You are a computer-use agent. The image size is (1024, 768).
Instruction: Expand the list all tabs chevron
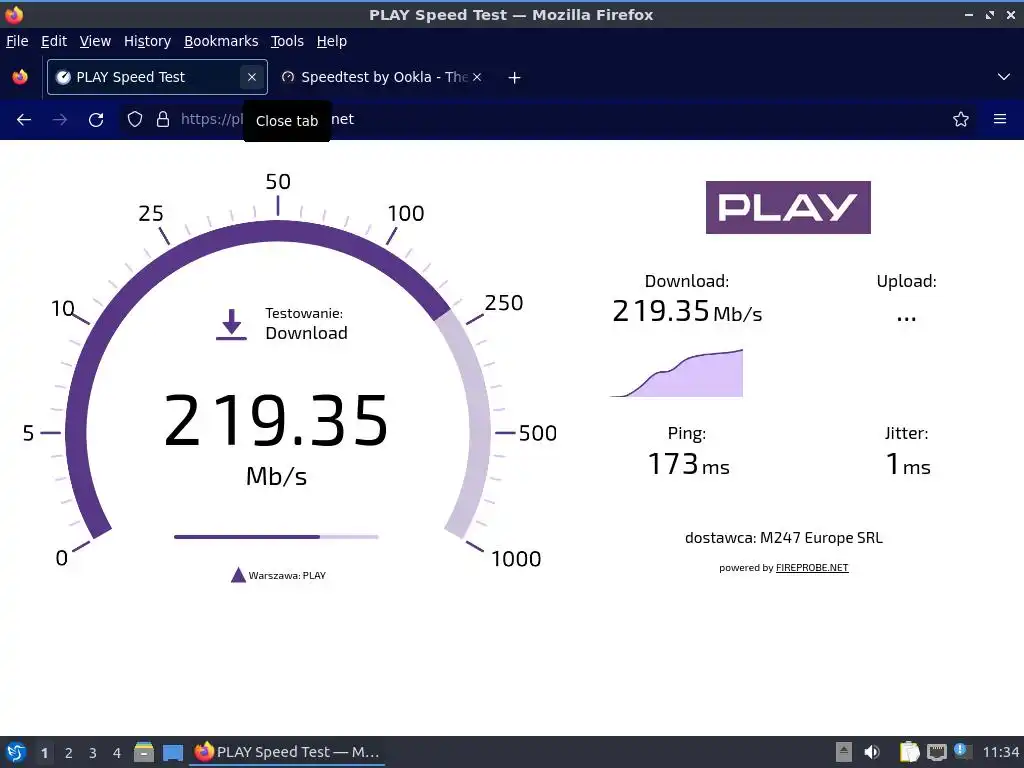point(1004,77)
